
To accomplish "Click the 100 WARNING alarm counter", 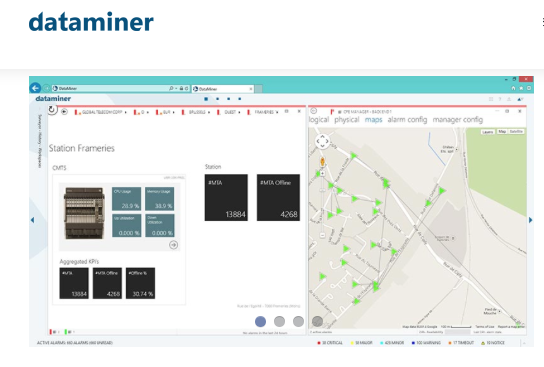I will pyautogui.click(x=426, y=343).
